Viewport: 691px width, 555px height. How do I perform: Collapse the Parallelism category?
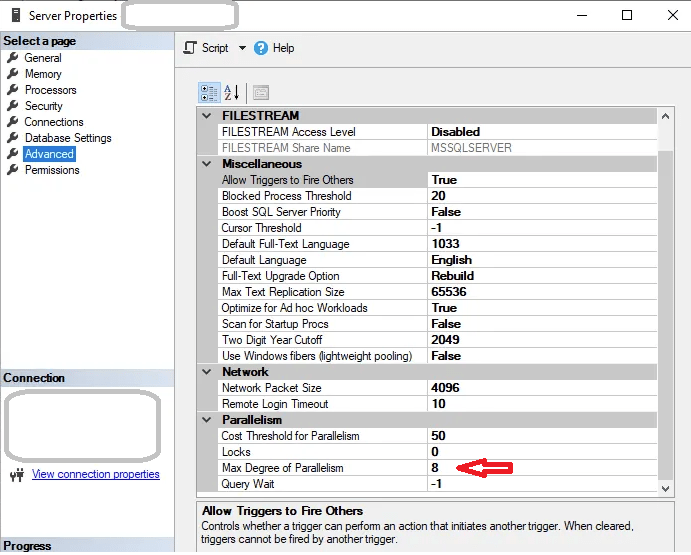(x=207, y=420)
